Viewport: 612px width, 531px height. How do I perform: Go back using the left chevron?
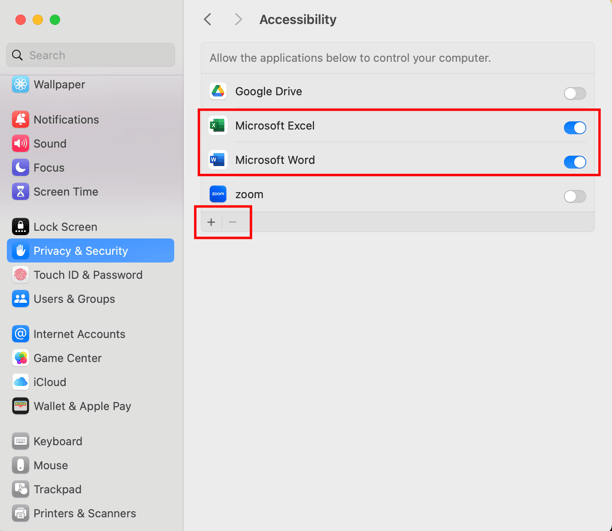click(x=208, y=20)
